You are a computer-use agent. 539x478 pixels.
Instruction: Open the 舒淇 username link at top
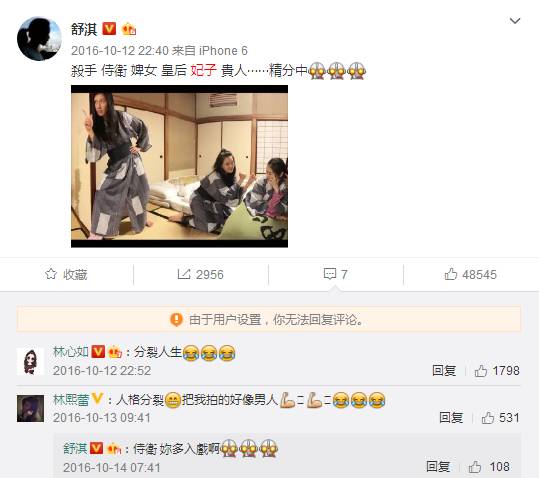[84, 29]
